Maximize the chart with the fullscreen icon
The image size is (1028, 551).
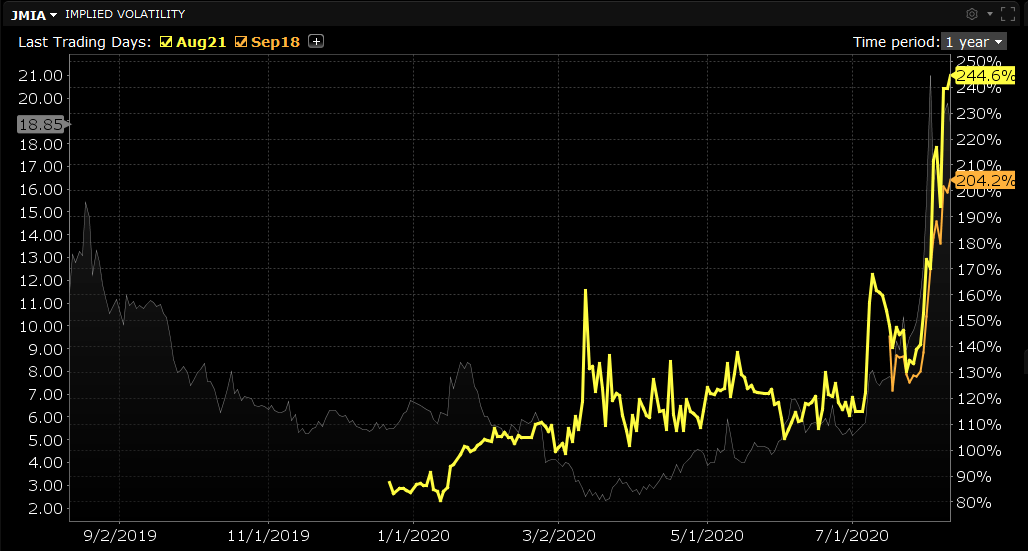1008,14
